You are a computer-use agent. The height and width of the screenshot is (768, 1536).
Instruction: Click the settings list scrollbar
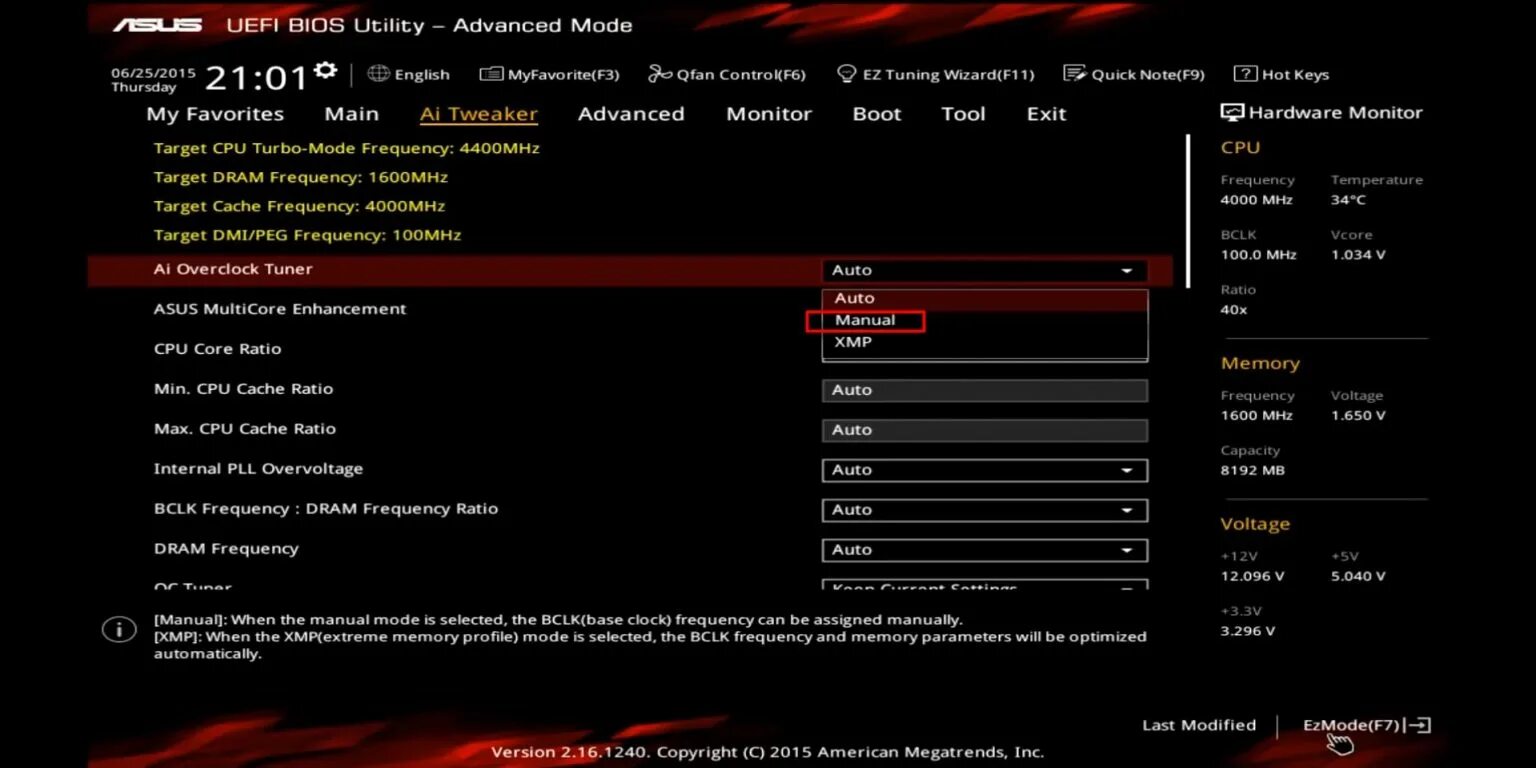pos(1188,211)
